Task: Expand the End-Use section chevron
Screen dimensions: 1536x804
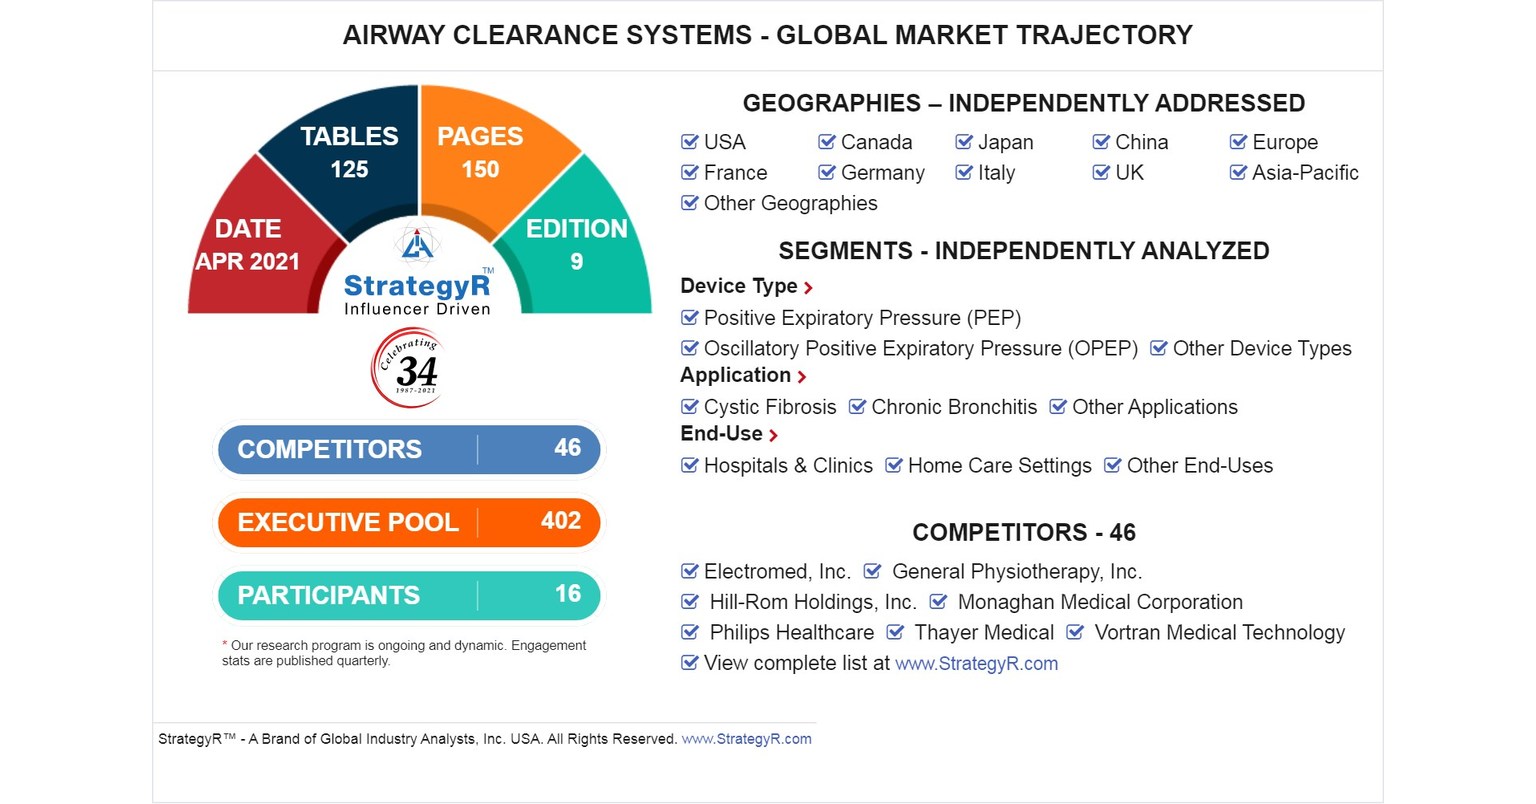Action: pos(775,434)
